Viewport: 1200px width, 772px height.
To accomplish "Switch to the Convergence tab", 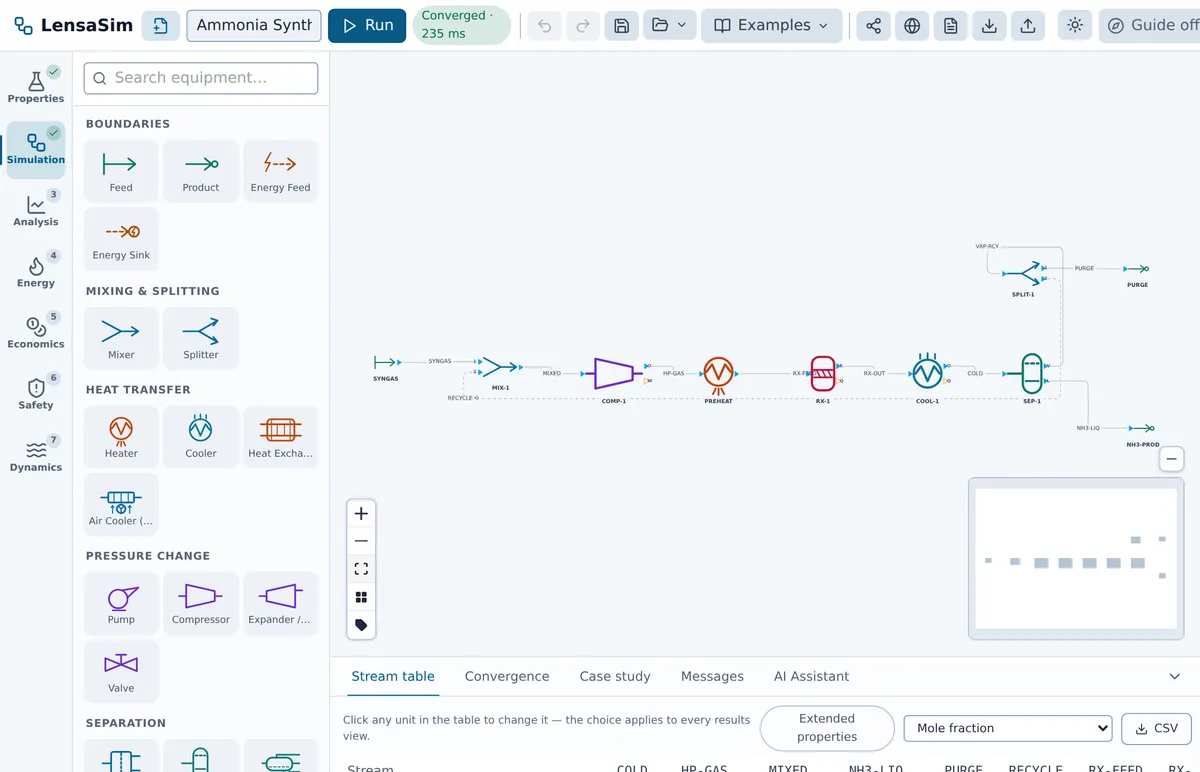I will point(507,677).
